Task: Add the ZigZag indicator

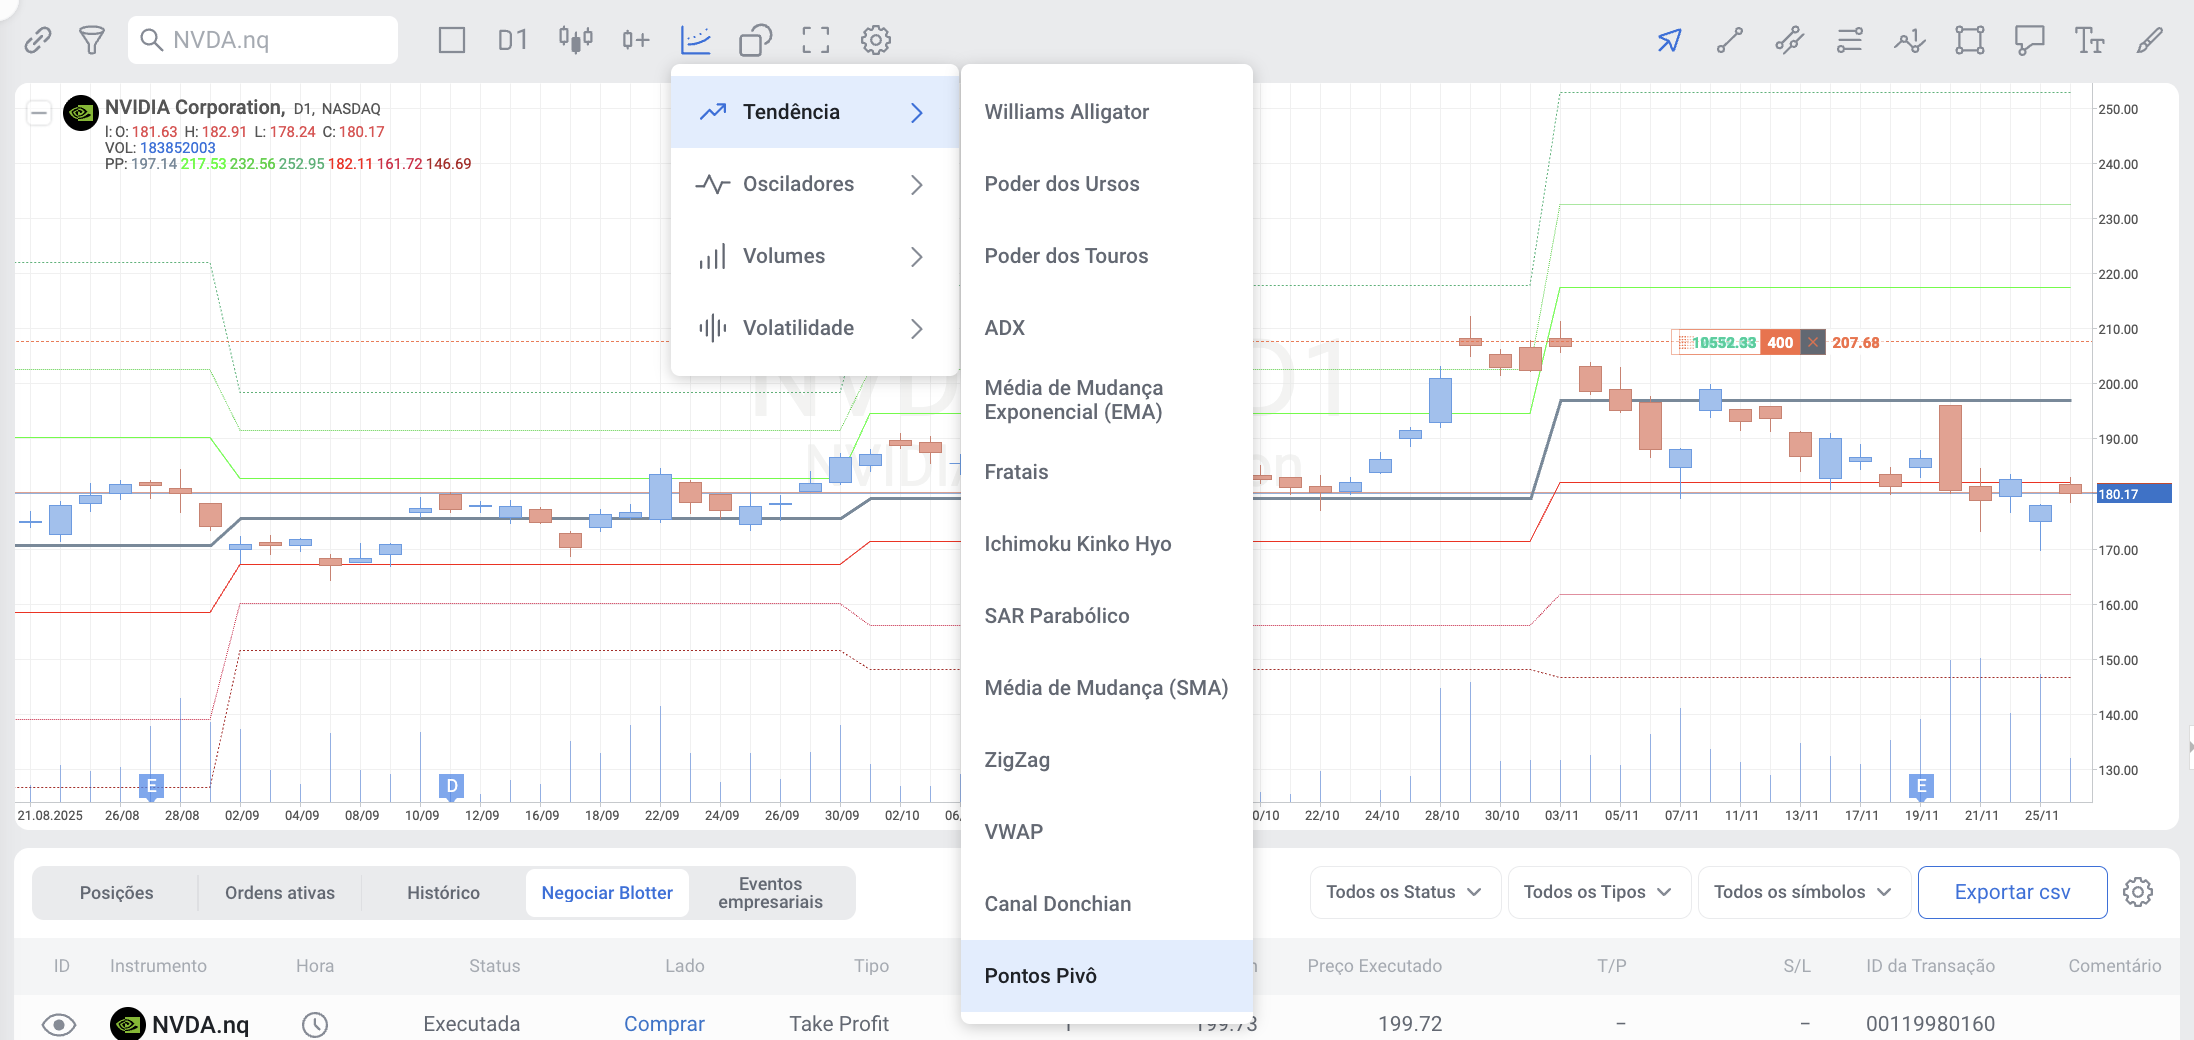Action: (1107, 760)
